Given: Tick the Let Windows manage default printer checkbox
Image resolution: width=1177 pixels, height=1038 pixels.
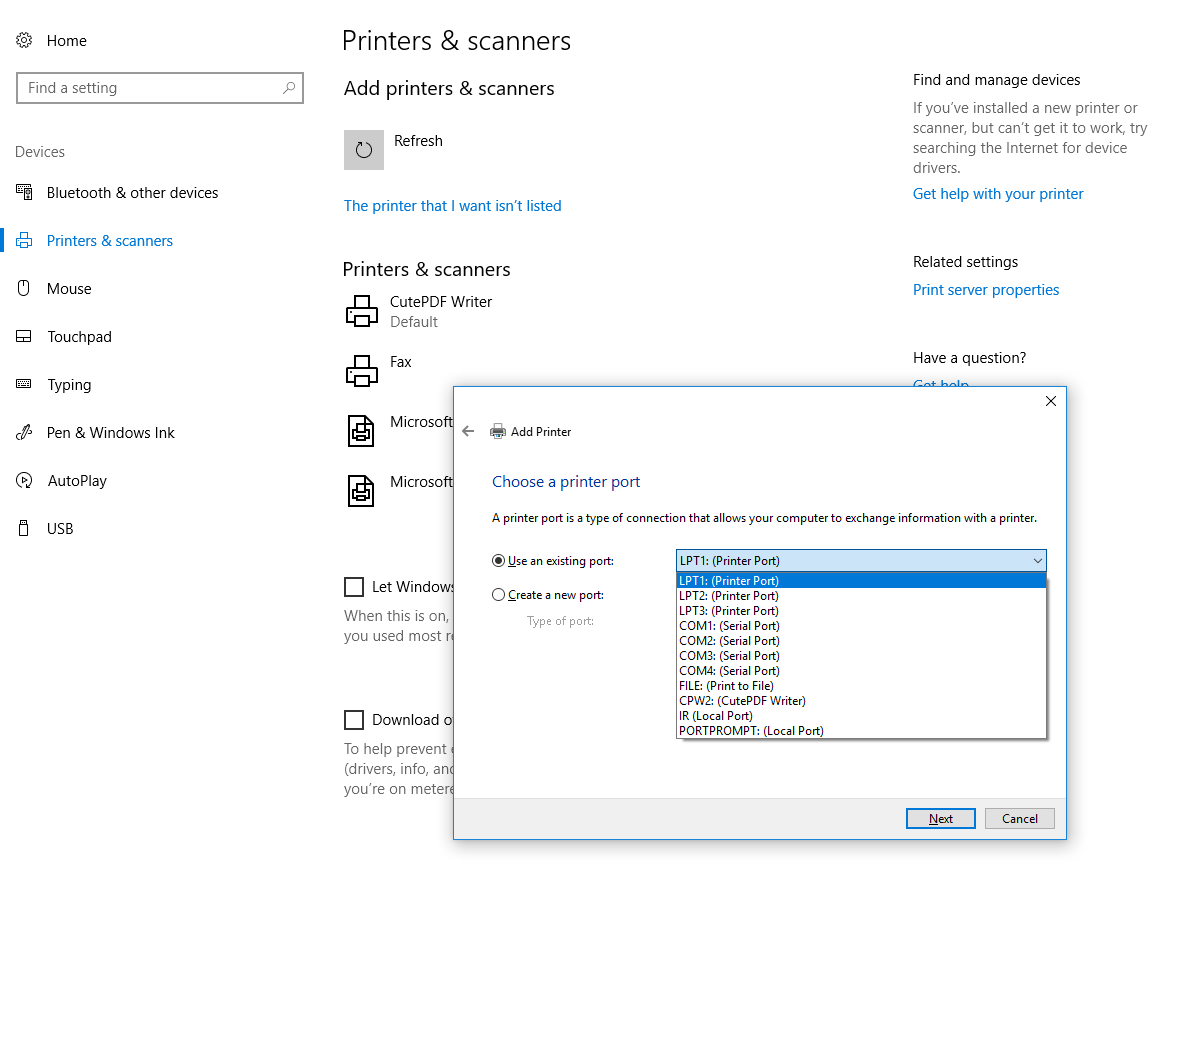Looking at the screenshot, I should tap(354, 587).
